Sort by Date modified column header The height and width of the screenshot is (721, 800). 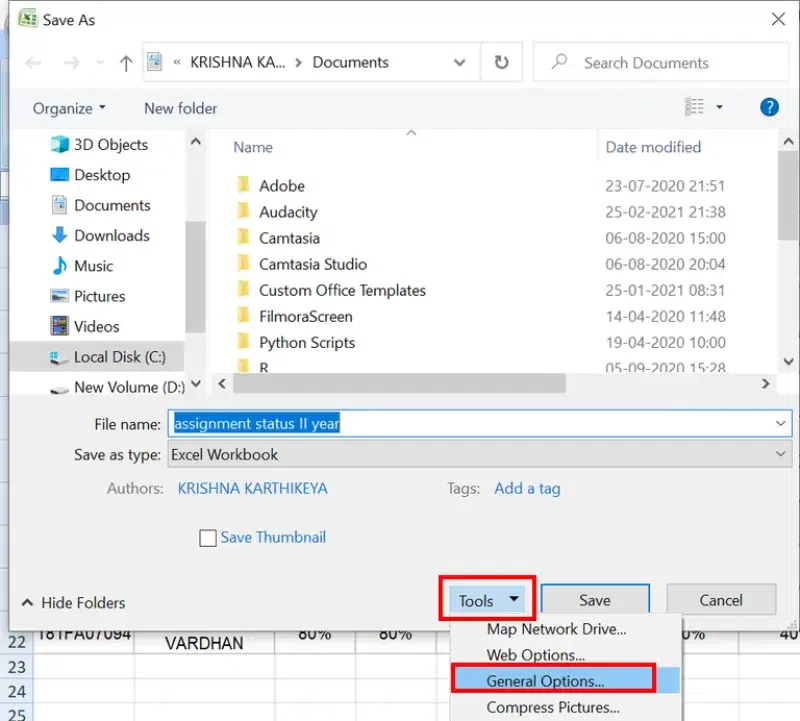(x=653, y=147)
